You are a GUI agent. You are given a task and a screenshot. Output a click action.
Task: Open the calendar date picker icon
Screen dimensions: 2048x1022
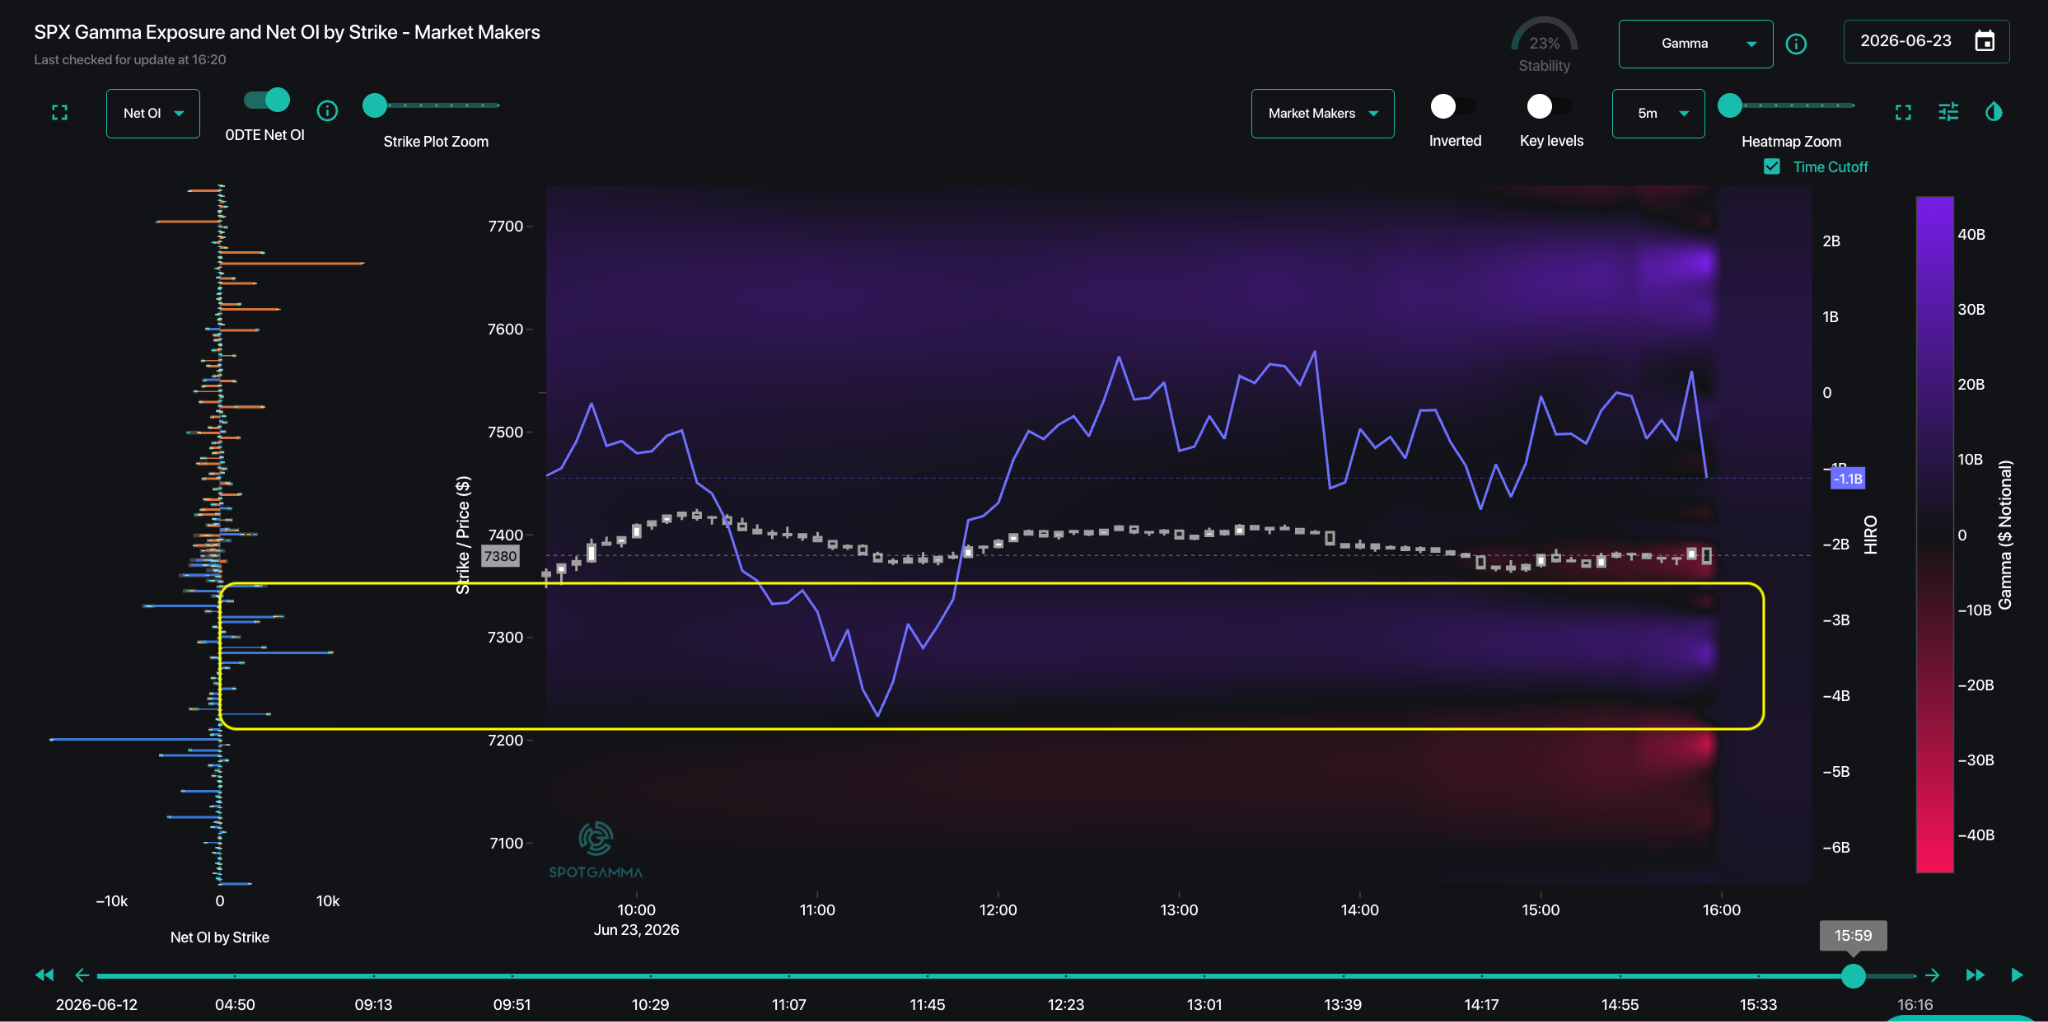coord(1985,41)
